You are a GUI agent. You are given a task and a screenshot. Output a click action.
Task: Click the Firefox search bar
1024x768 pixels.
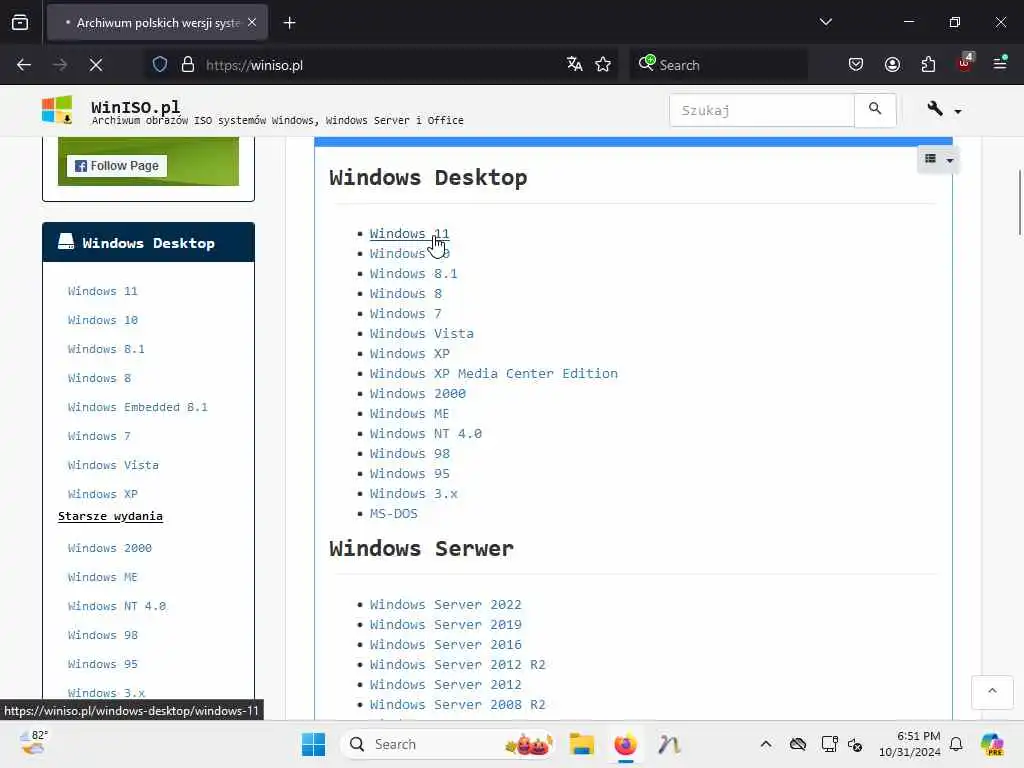tap(718, 65)
